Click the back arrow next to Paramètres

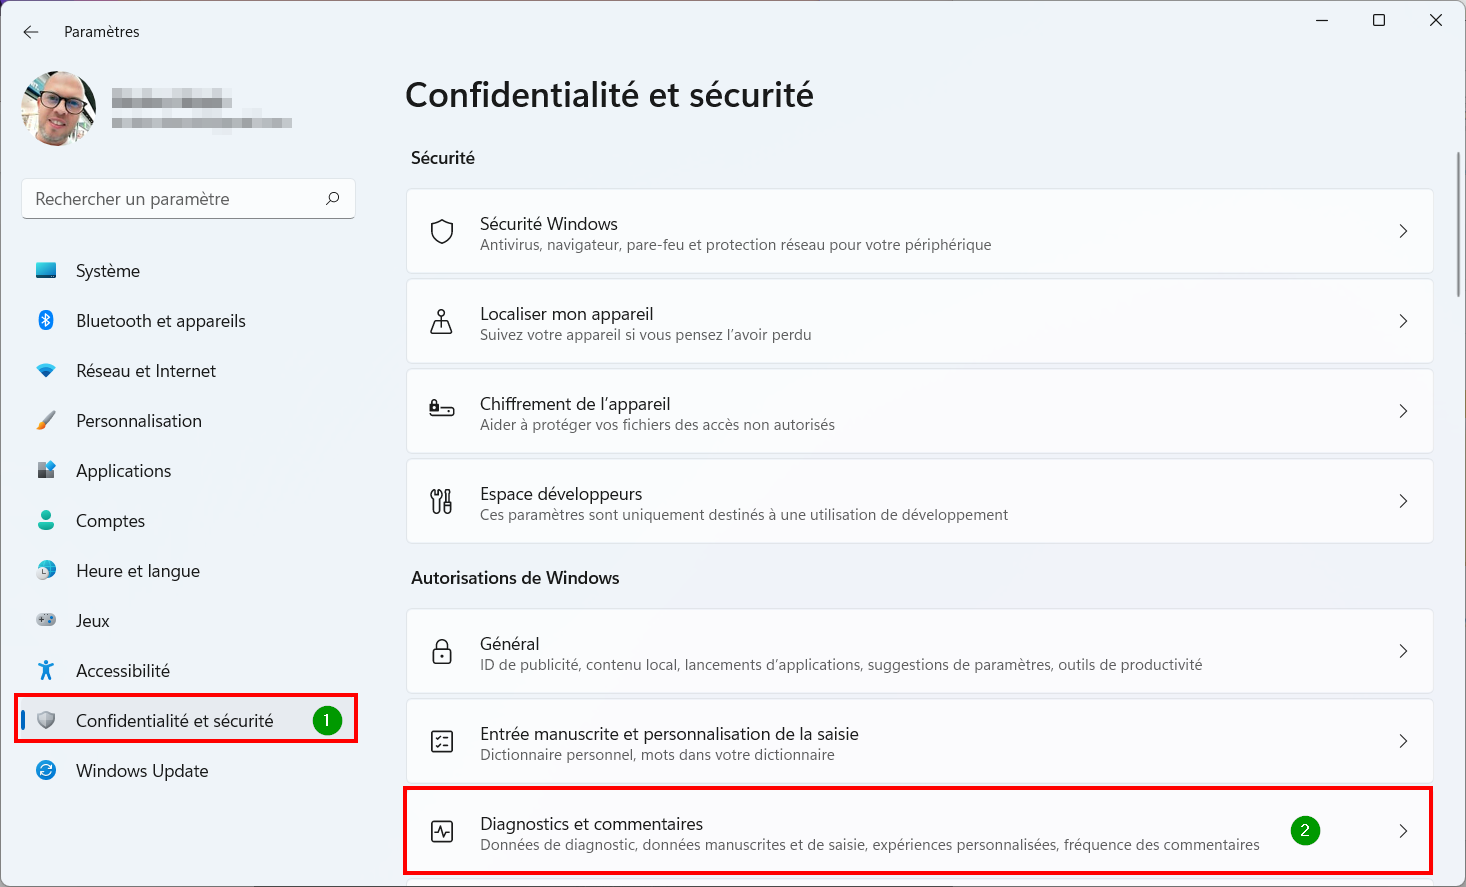click(x=31, y=32)
